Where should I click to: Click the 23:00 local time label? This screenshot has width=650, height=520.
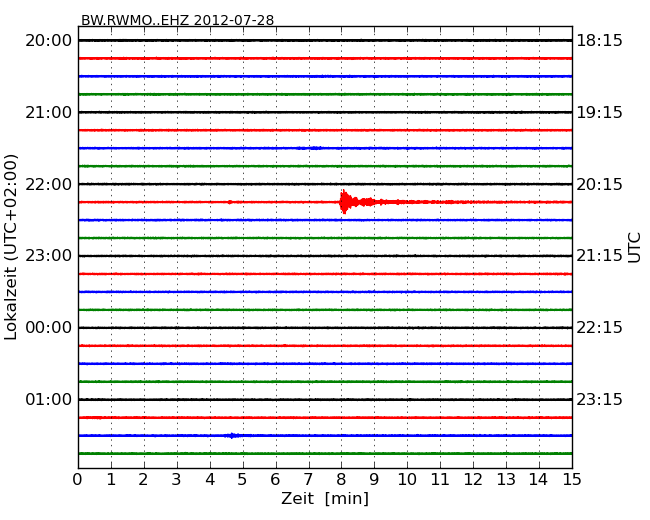point(49,256)
